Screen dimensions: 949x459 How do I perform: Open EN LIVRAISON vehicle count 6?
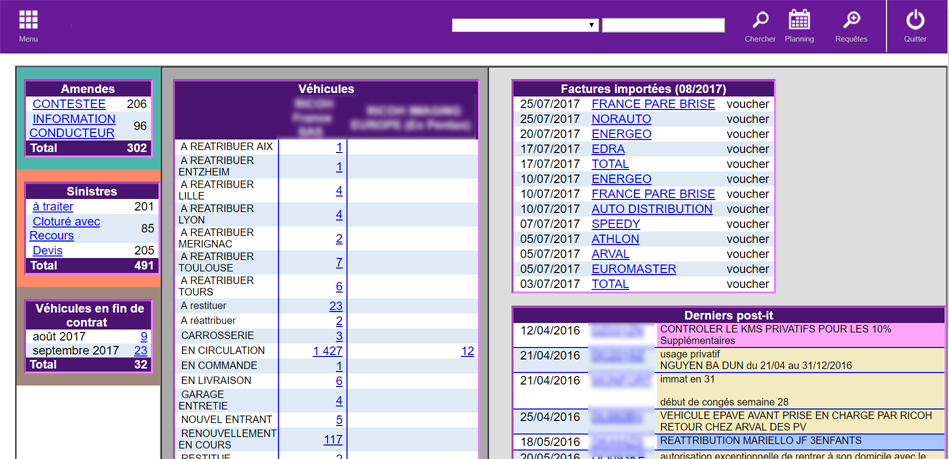(340, 381)
